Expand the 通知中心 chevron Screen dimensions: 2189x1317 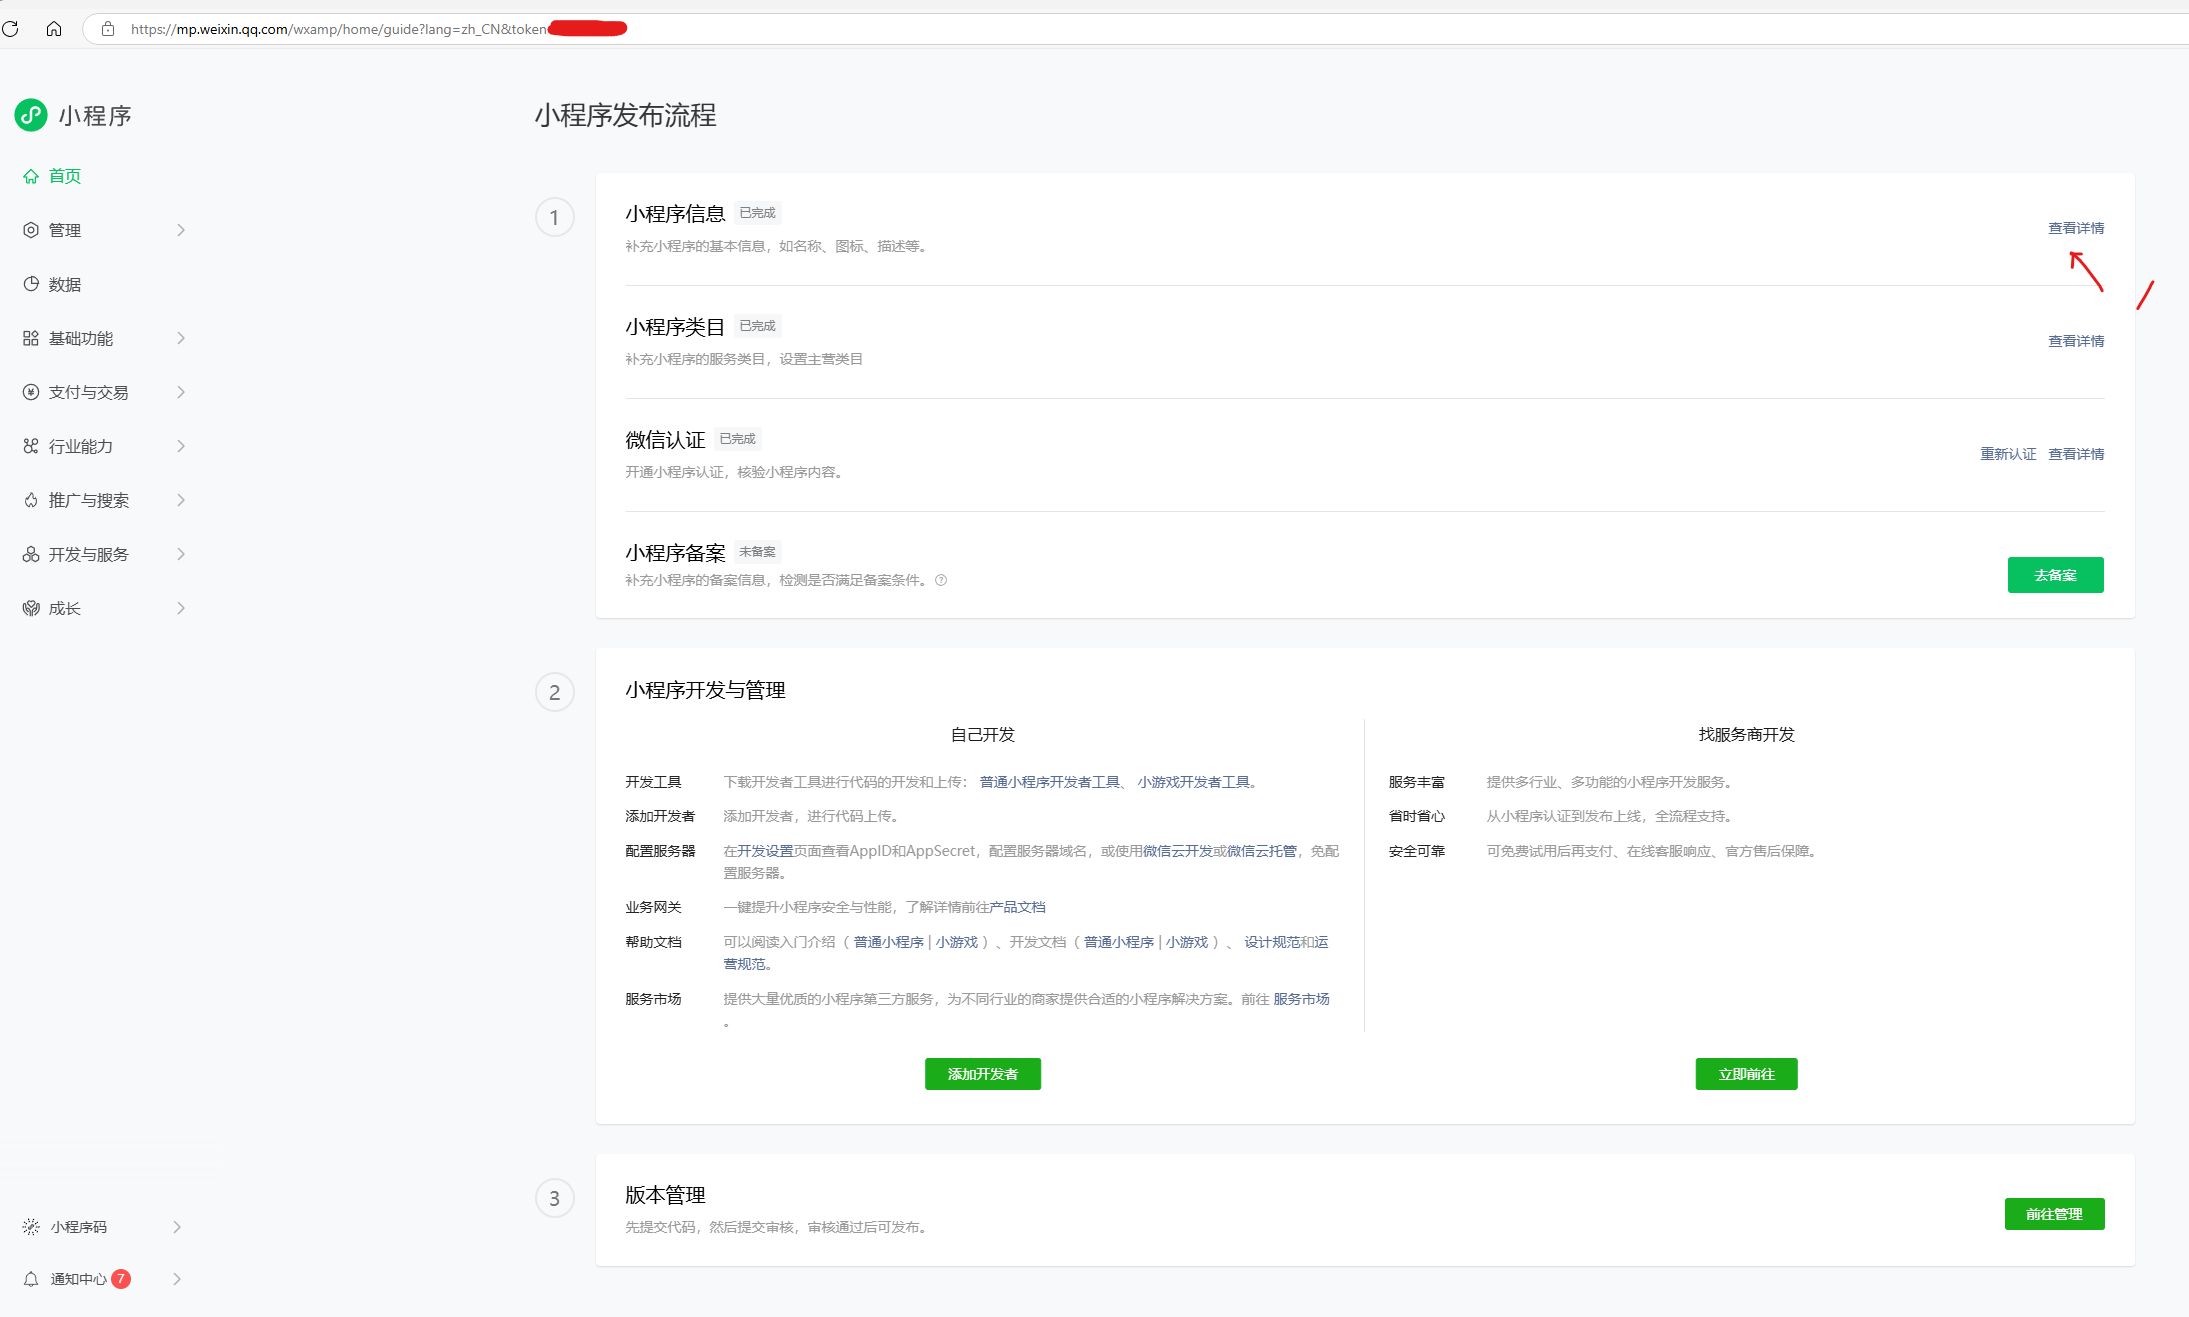177,1279
